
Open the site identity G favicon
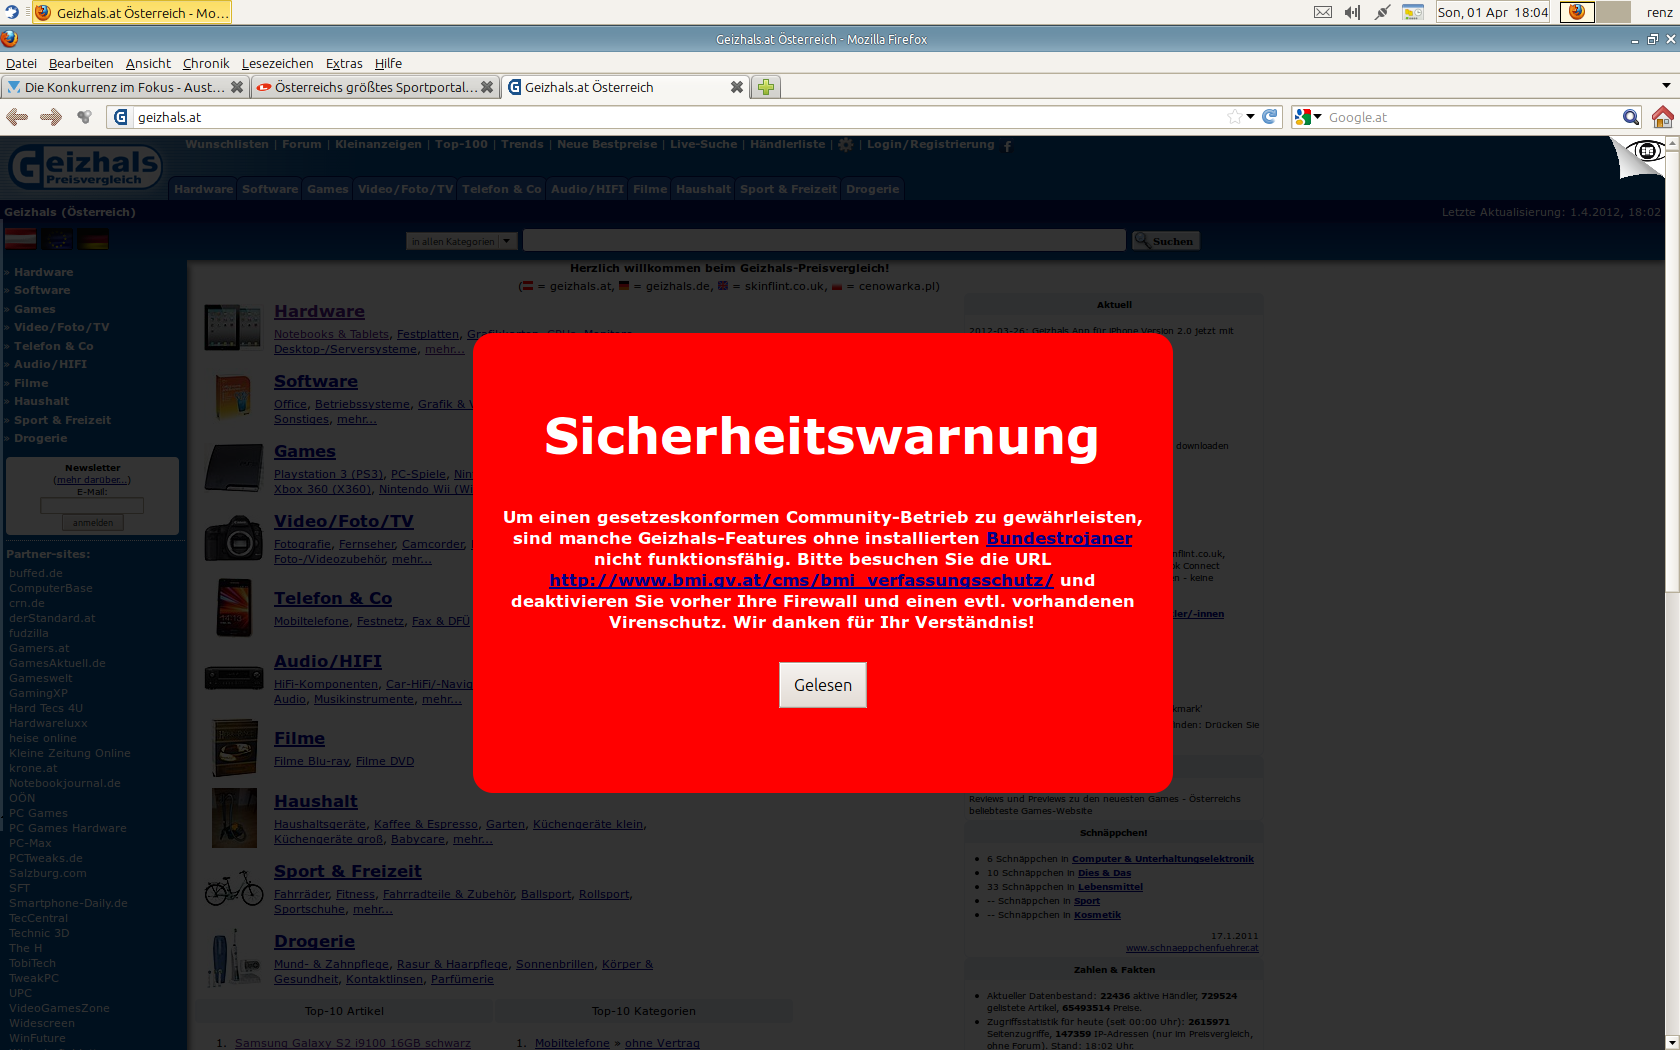pyautogui.click(x=121, y=117)
